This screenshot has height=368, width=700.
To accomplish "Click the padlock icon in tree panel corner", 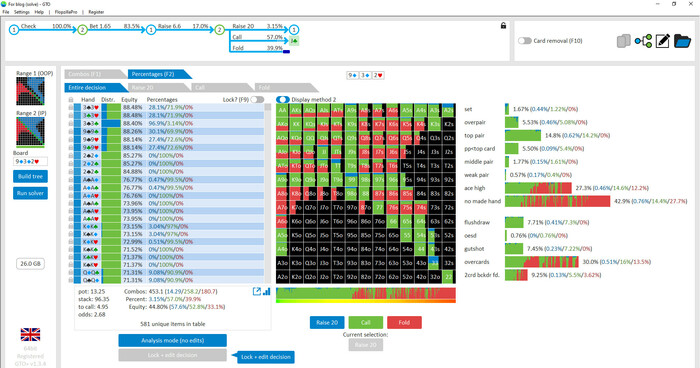I will (x=503, y=26).
